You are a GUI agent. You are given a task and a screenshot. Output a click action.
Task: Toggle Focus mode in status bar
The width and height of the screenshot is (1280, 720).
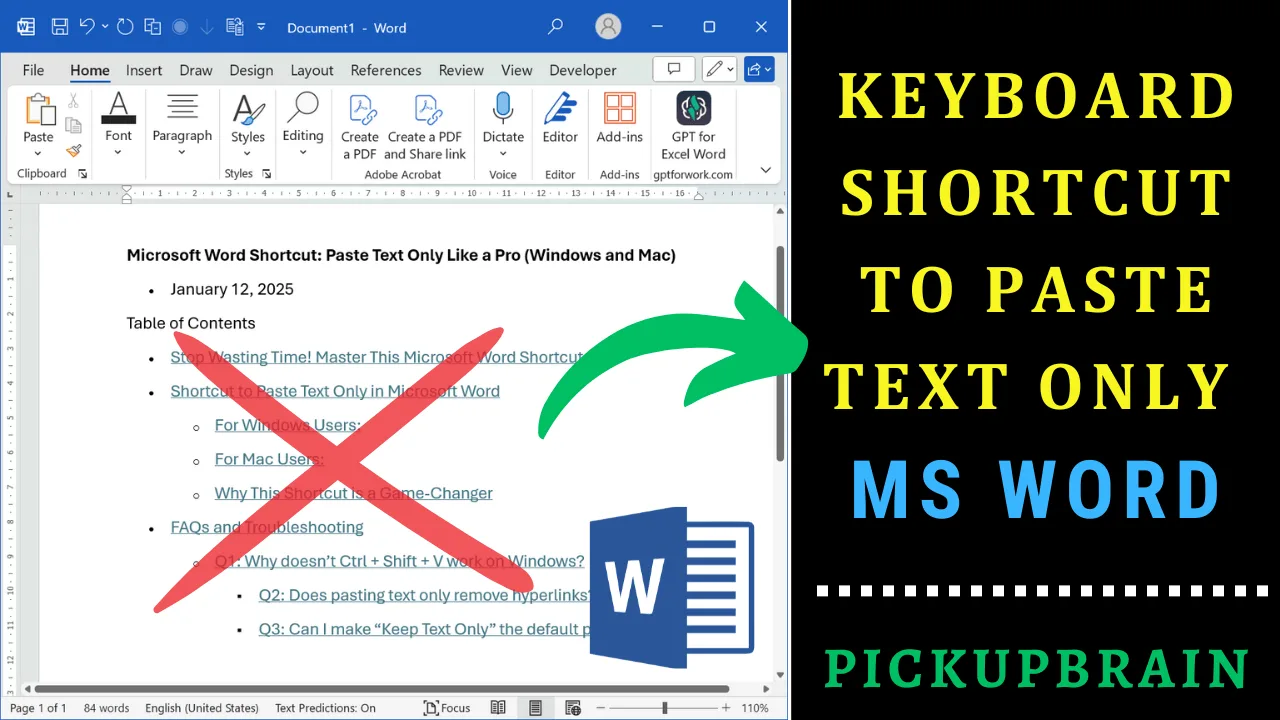pos(447,708)
